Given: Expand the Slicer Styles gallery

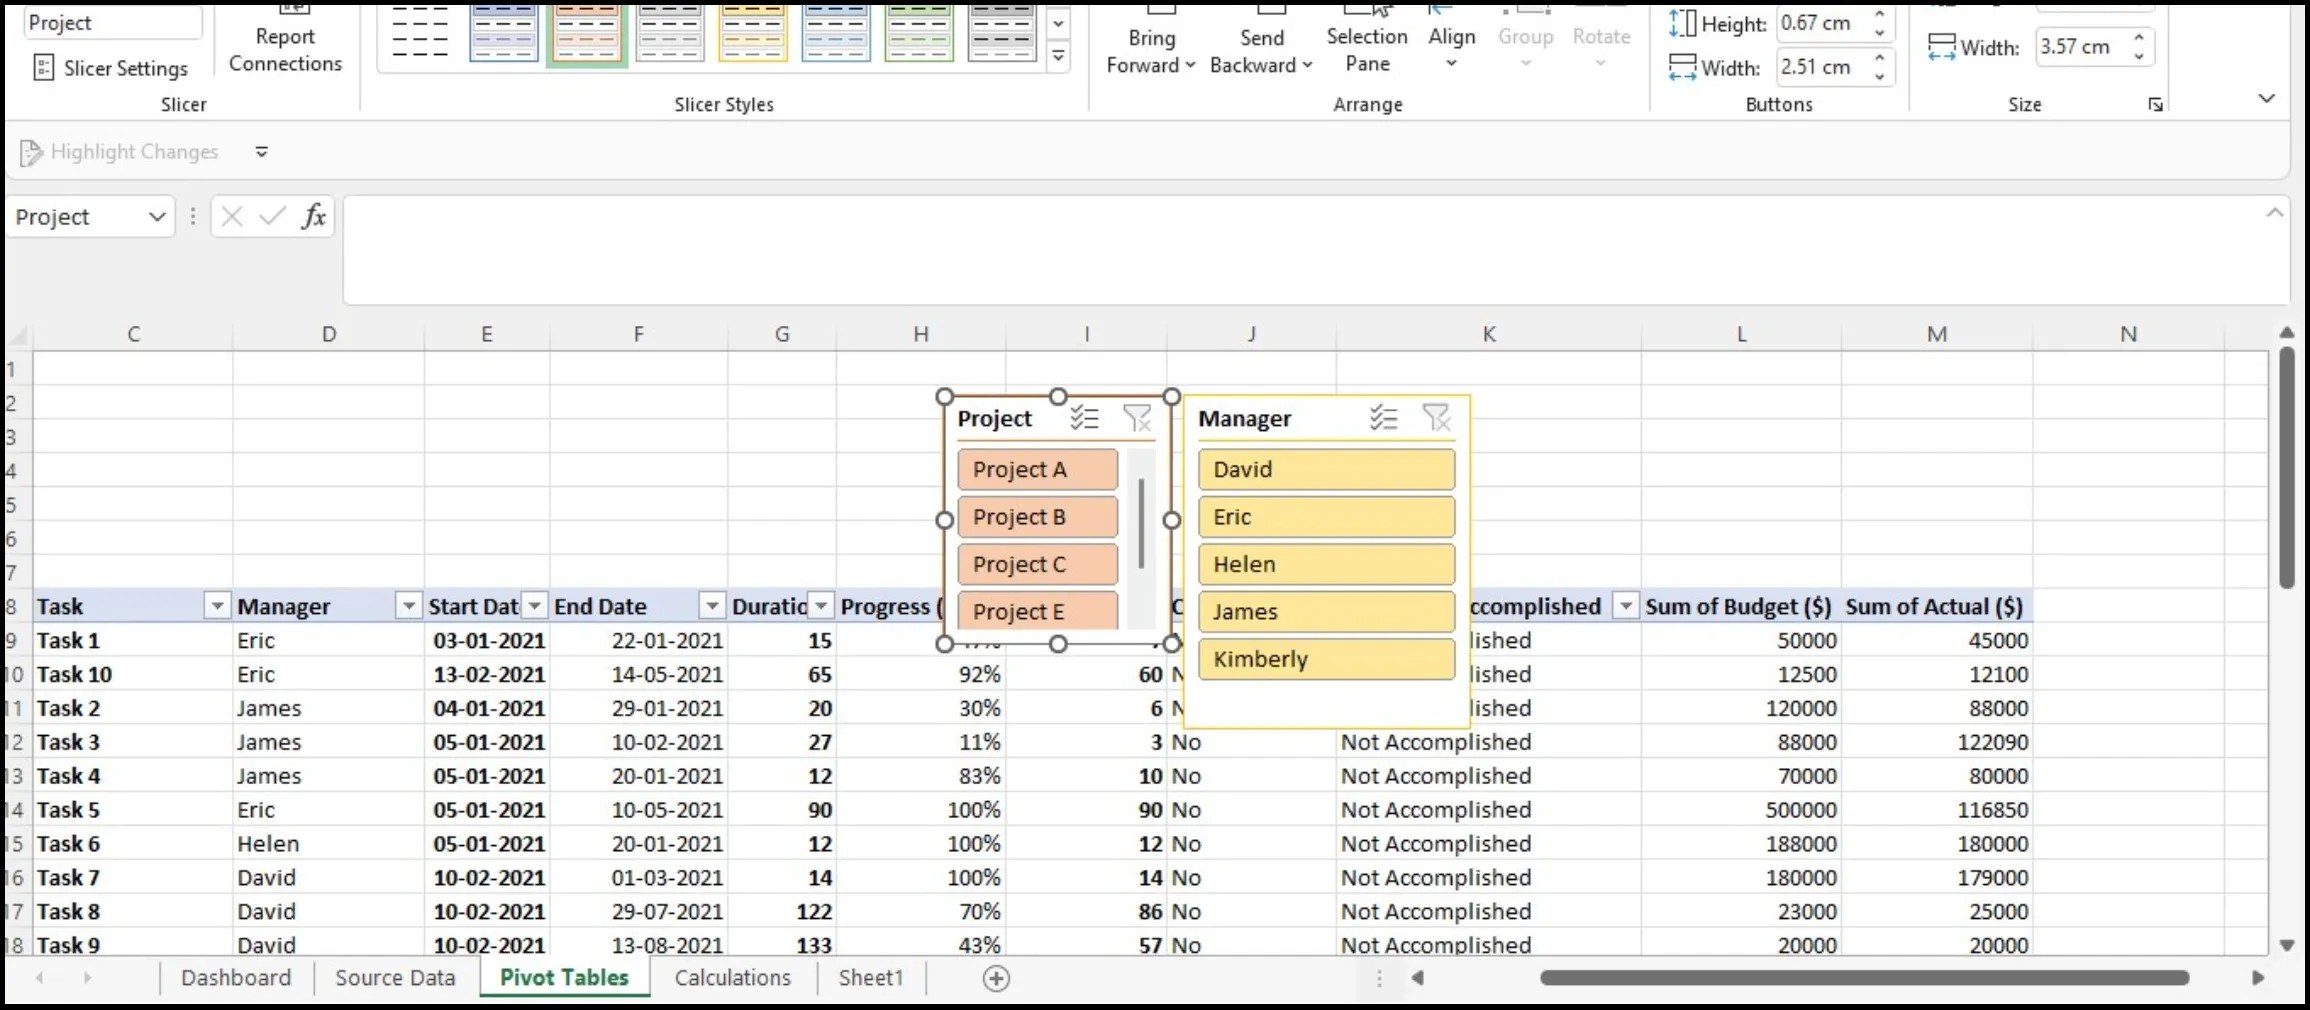Looking at the screenshot, I should [1057, 57].
